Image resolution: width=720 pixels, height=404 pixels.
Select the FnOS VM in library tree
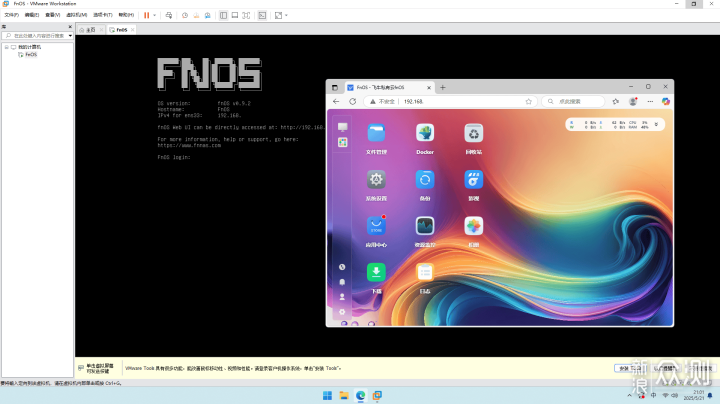[31, 54]
